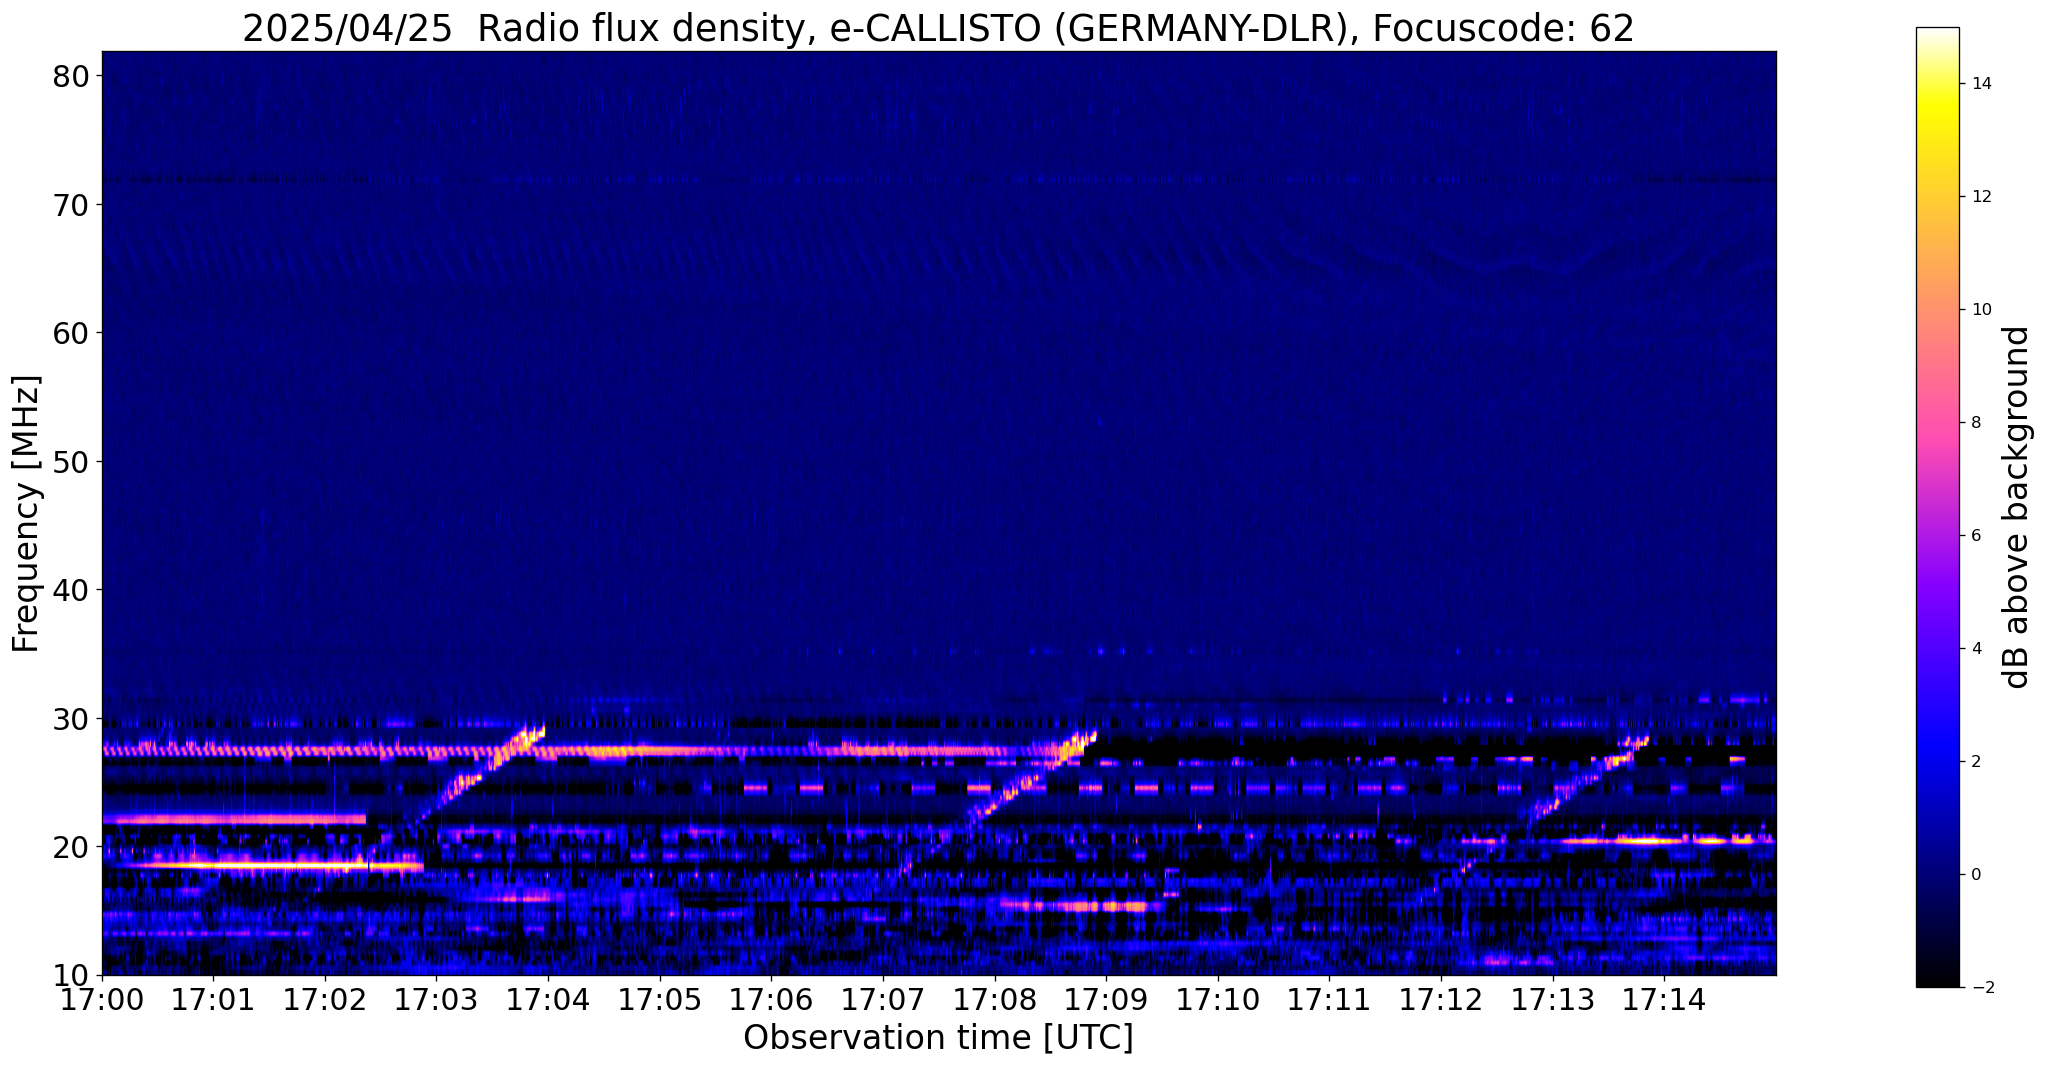
Task: Click the plot title mentioning e-CALLISTO GERMANY-DLR
Action: 938,28
